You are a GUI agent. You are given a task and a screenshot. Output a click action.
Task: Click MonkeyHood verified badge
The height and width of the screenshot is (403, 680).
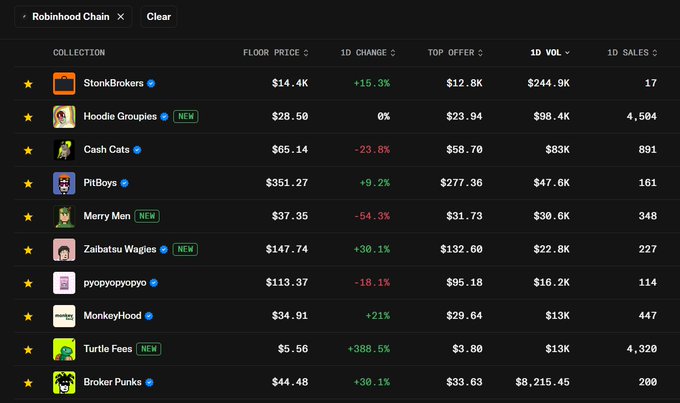pos(149,316)
